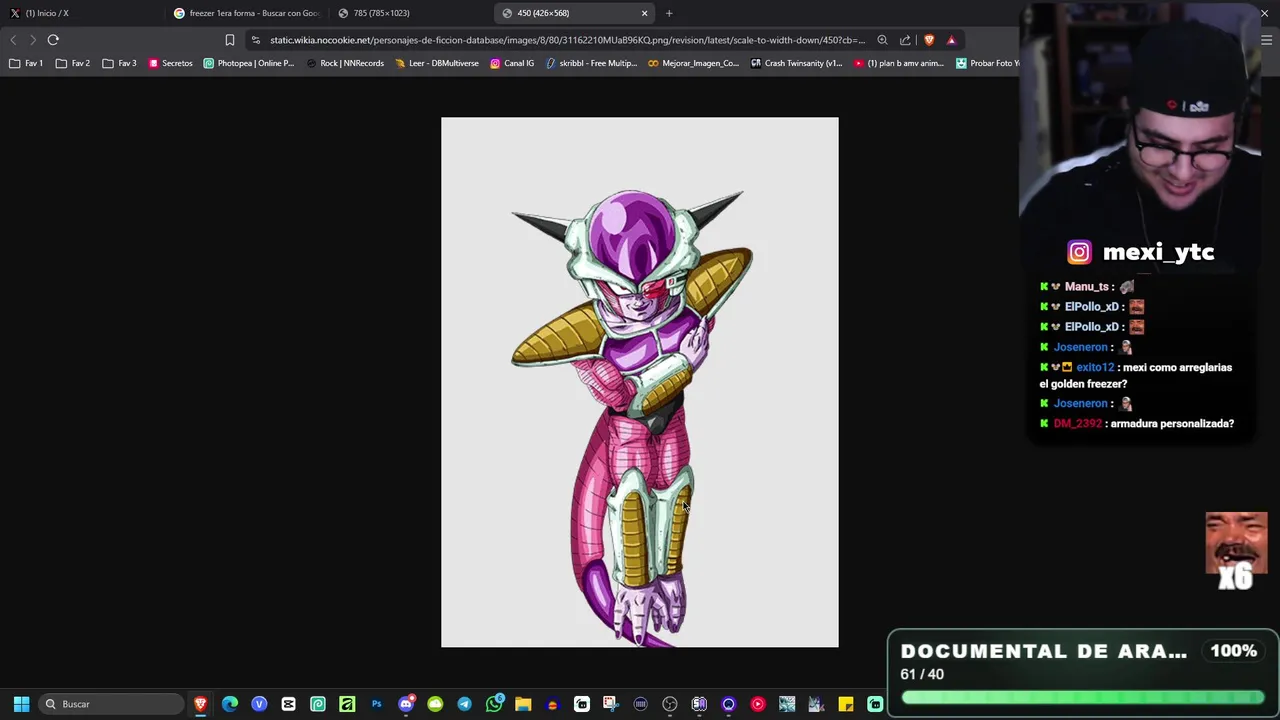Open CapCut from the taskbar
The width and height of the screenshot is (1280, 720).
[288, 704]
